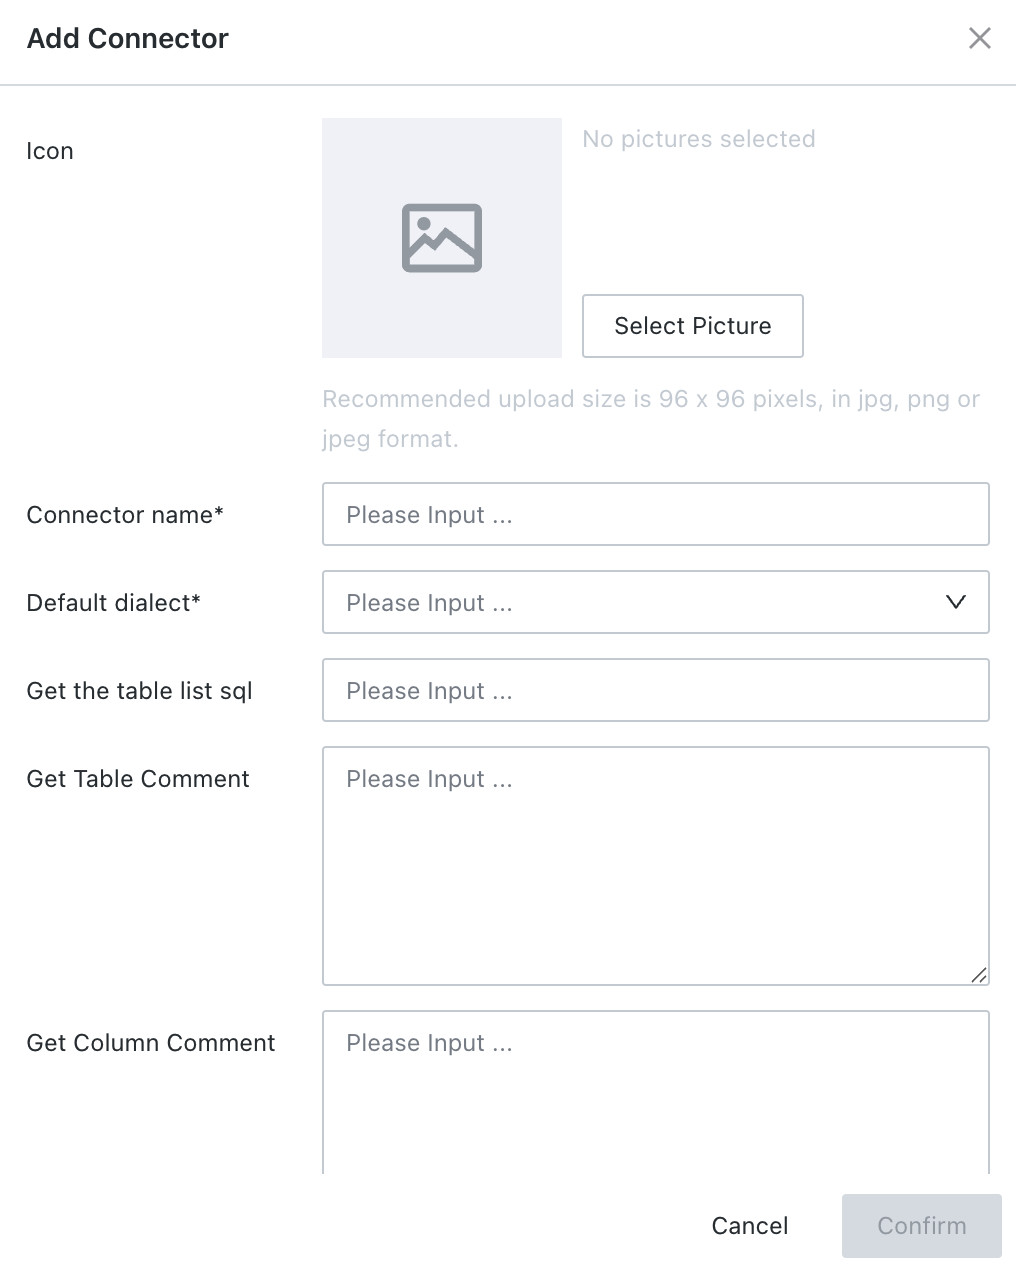Click the Icon field label

point(50,151)
